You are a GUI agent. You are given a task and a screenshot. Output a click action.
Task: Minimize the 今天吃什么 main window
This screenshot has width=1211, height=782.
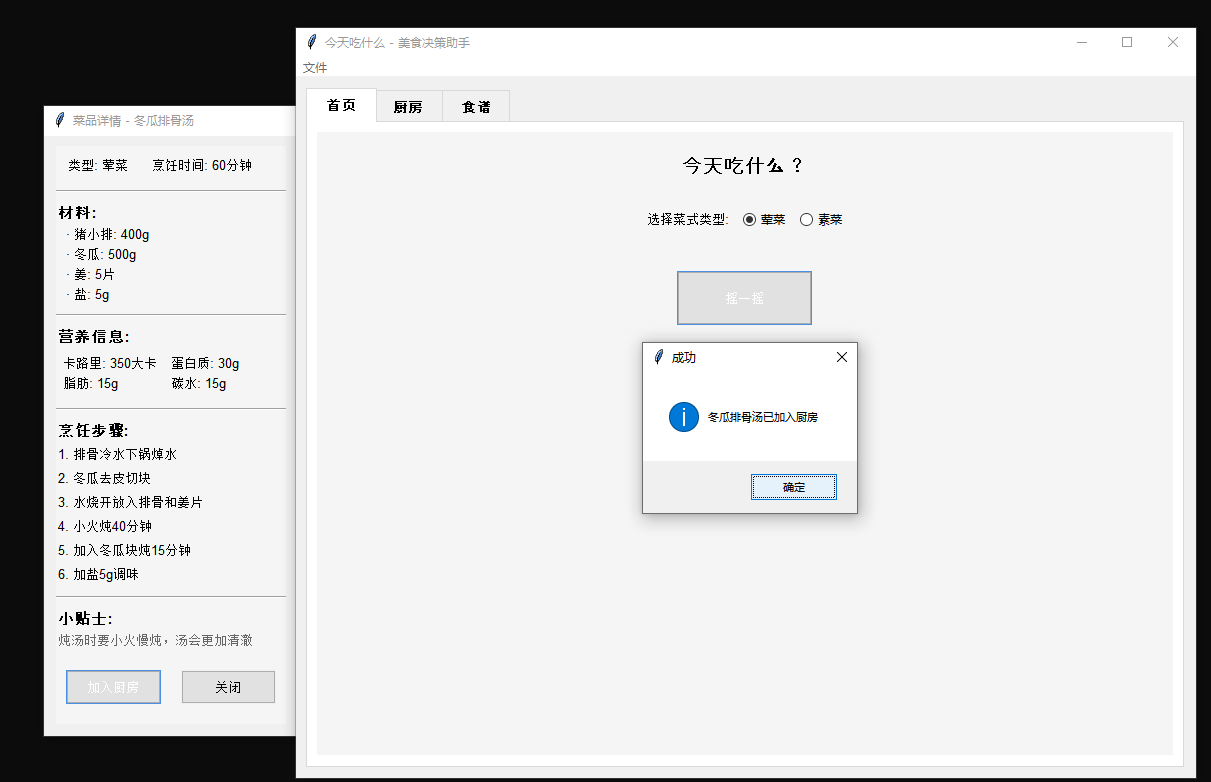point(1082,42)
